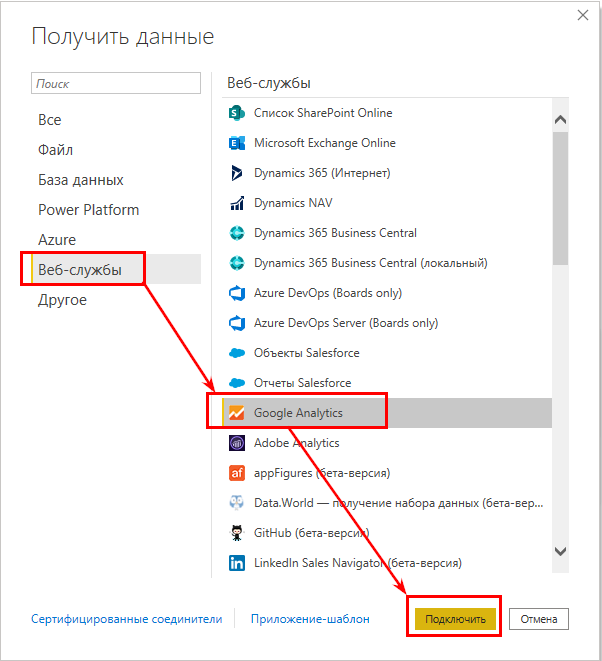Select the GitHub octocat icon
Screen dimensions: 602x661
[236, 533]
